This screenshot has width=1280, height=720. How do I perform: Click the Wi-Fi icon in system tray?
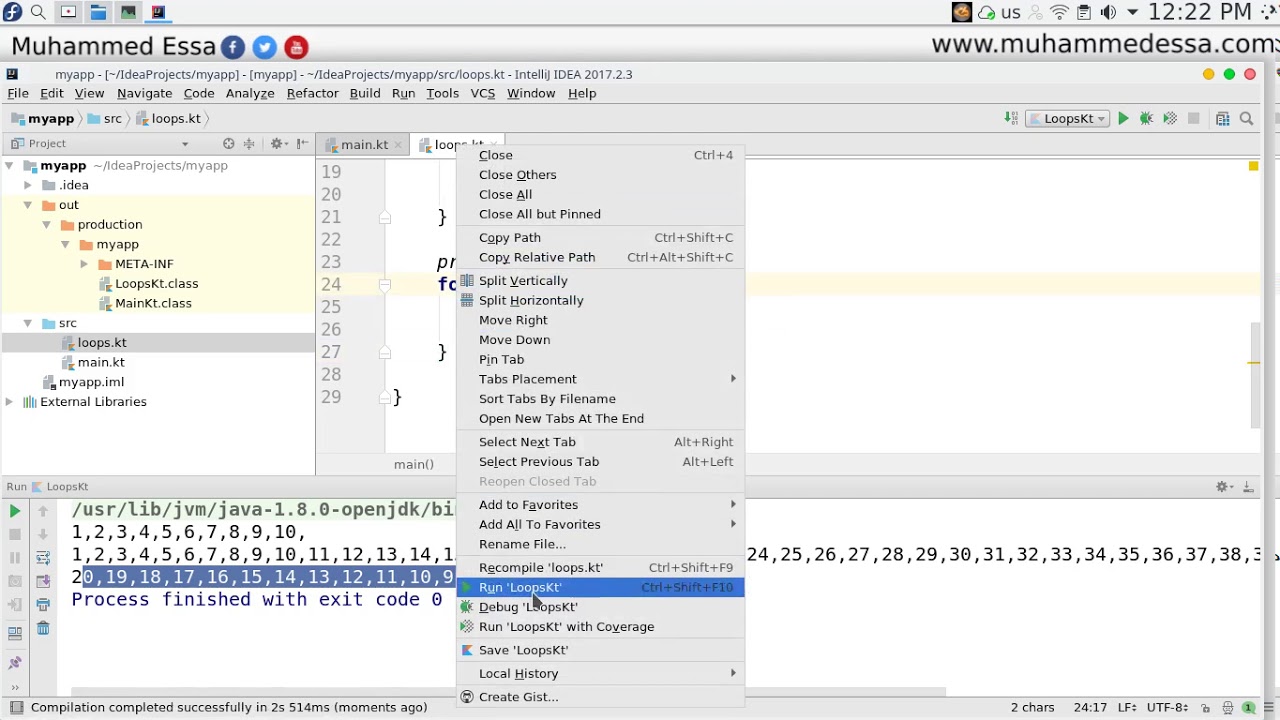[1059, 13]
